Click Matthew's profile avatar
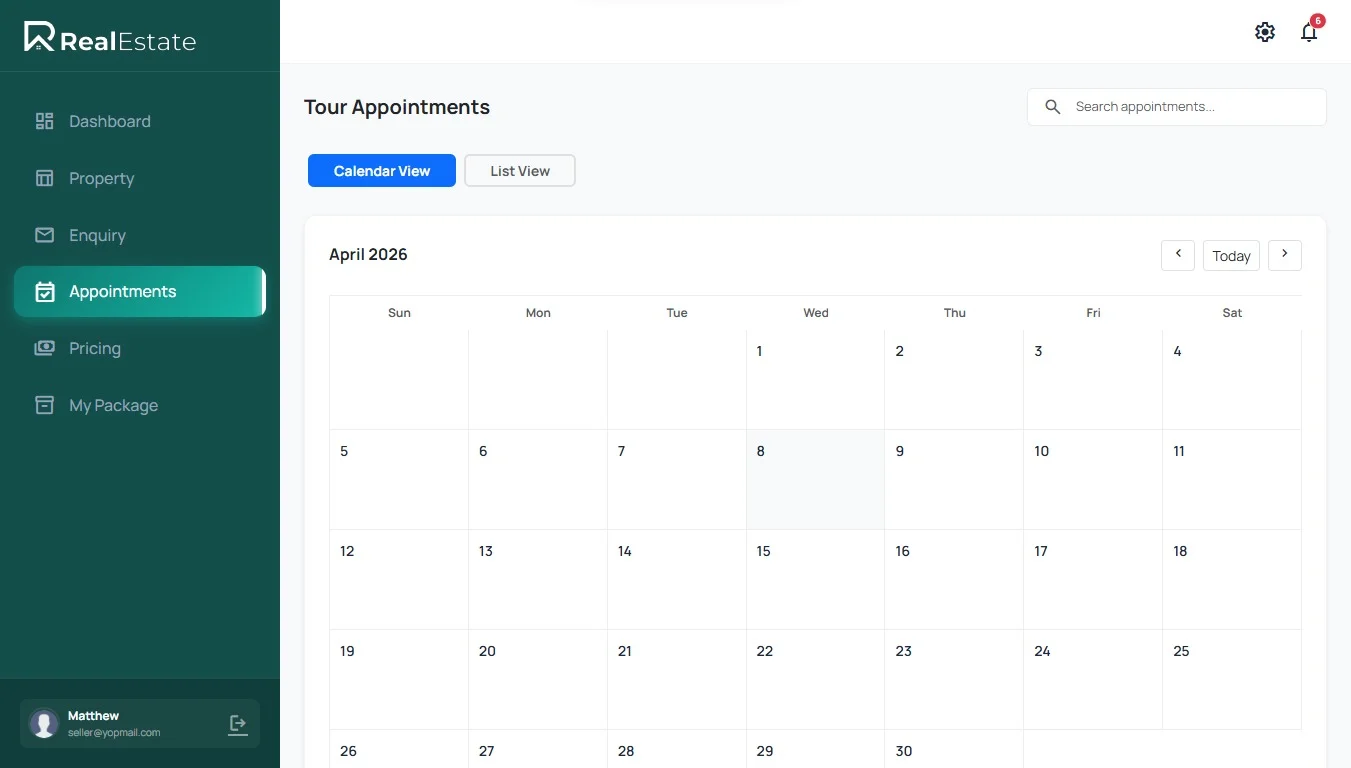1351x768 pixels. tap(44, 724)
